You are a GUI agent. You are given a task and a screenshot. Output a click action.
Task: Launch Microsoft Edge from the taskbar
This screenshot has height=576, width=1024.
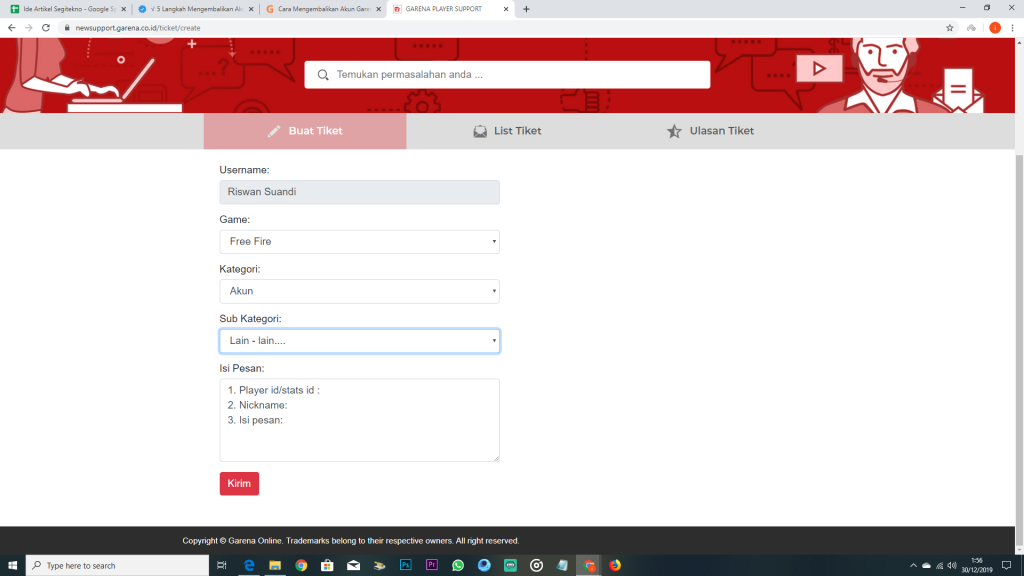(249, 566)
